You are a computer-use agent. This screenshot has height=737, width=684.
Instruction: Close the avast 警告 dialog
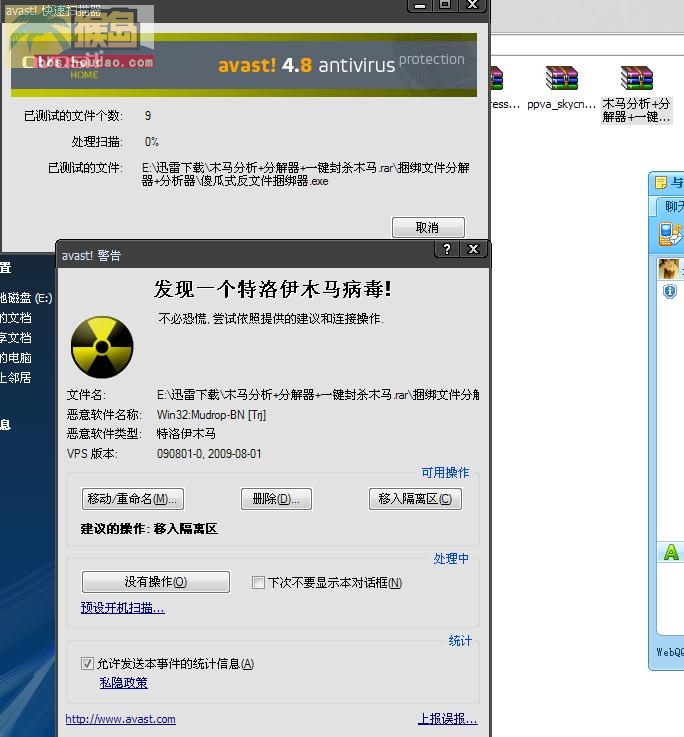473,249
